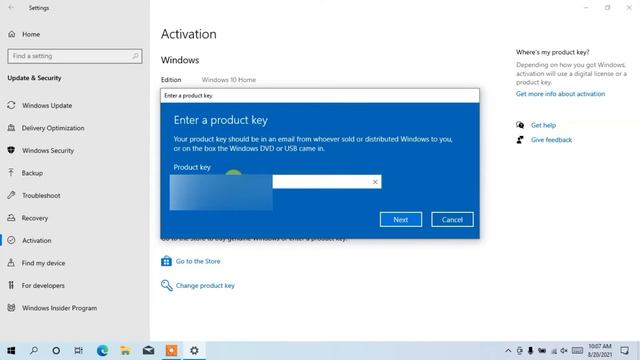Click the 'Windows 10 Home' edition text
640x360 pixels.
click(229, 80)
